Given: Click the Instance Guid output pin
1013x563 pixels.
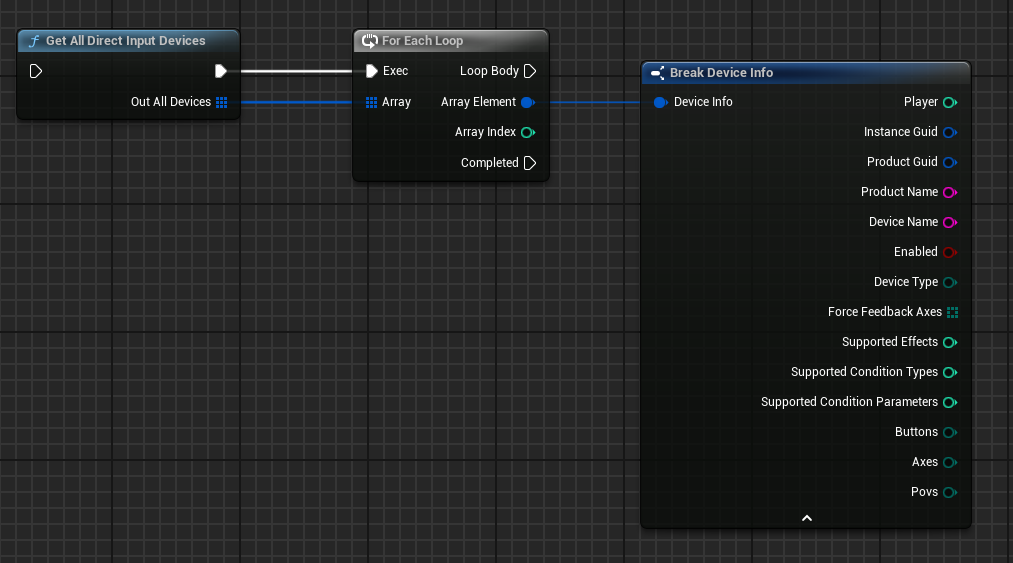Looking at the screenshot, I should click(x=950, y=132).
